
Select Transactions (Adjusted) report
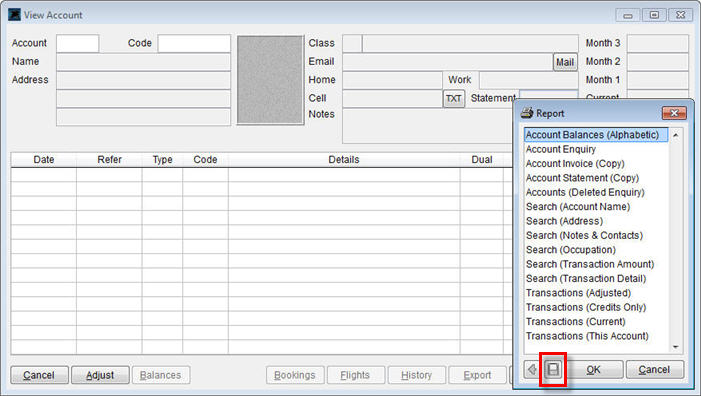(x=596, y=293)
